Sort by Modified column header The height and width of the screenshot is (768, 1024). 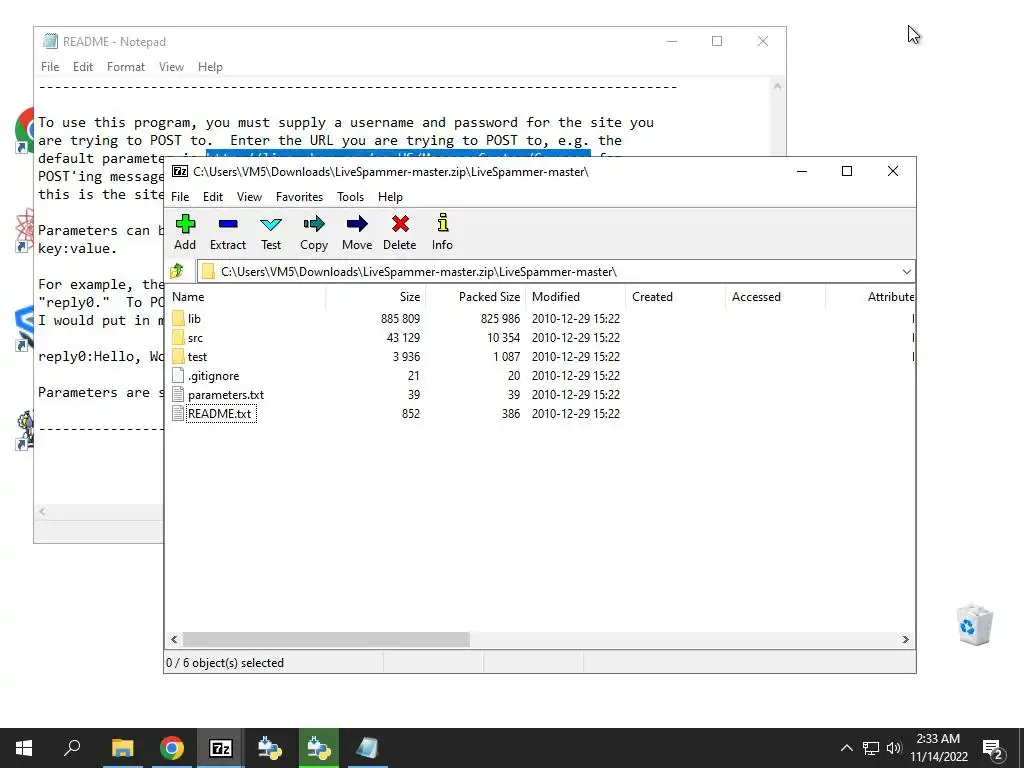tap(575, 296)
